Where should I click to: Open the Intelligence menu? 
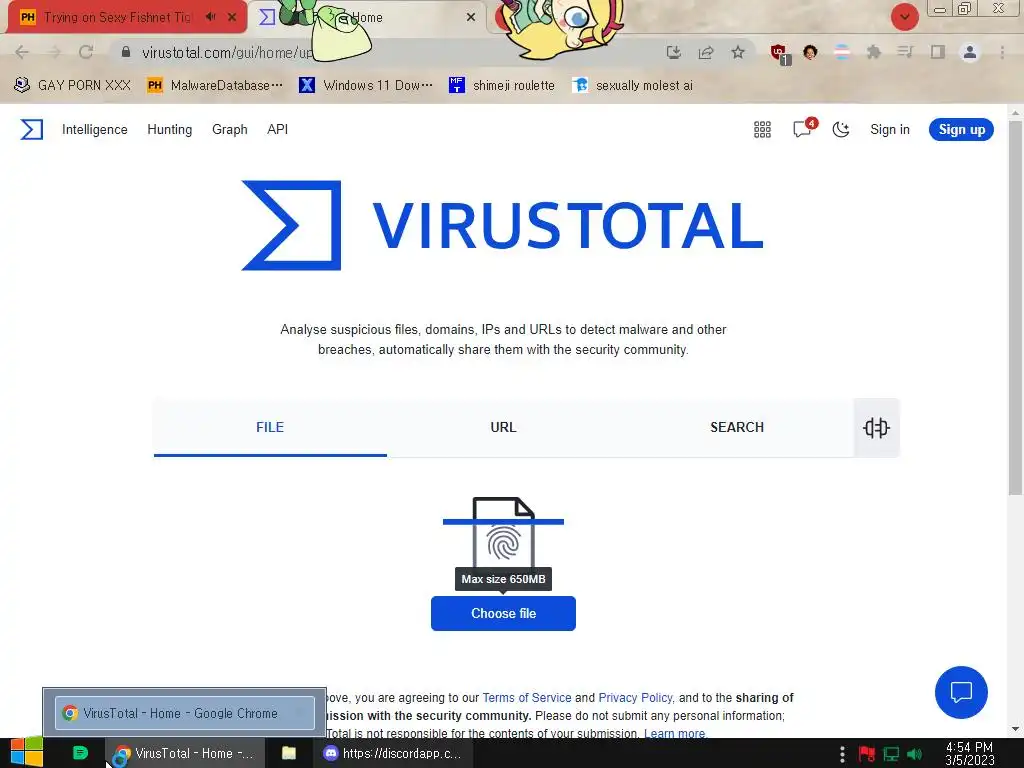tap(95, 129)
